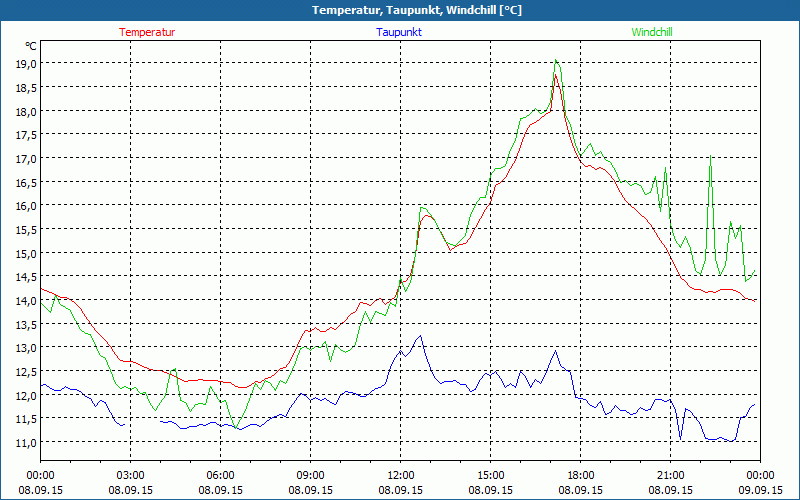The height and width of the screenshot is (500, 800).
Task: Click the 18,0 y-axis value
Action: tap(26, 111)
